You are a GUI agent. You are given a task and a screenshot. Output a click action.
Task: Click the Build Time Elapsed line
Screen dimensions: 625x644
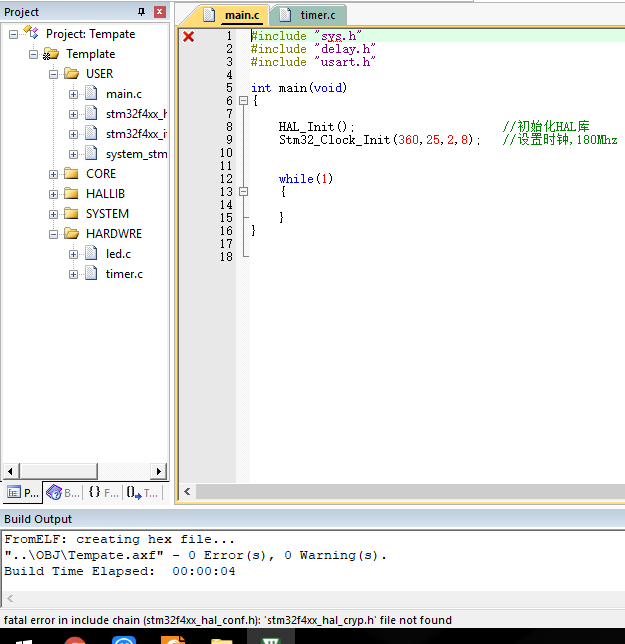pyautogui.click(x=120, y=571)
